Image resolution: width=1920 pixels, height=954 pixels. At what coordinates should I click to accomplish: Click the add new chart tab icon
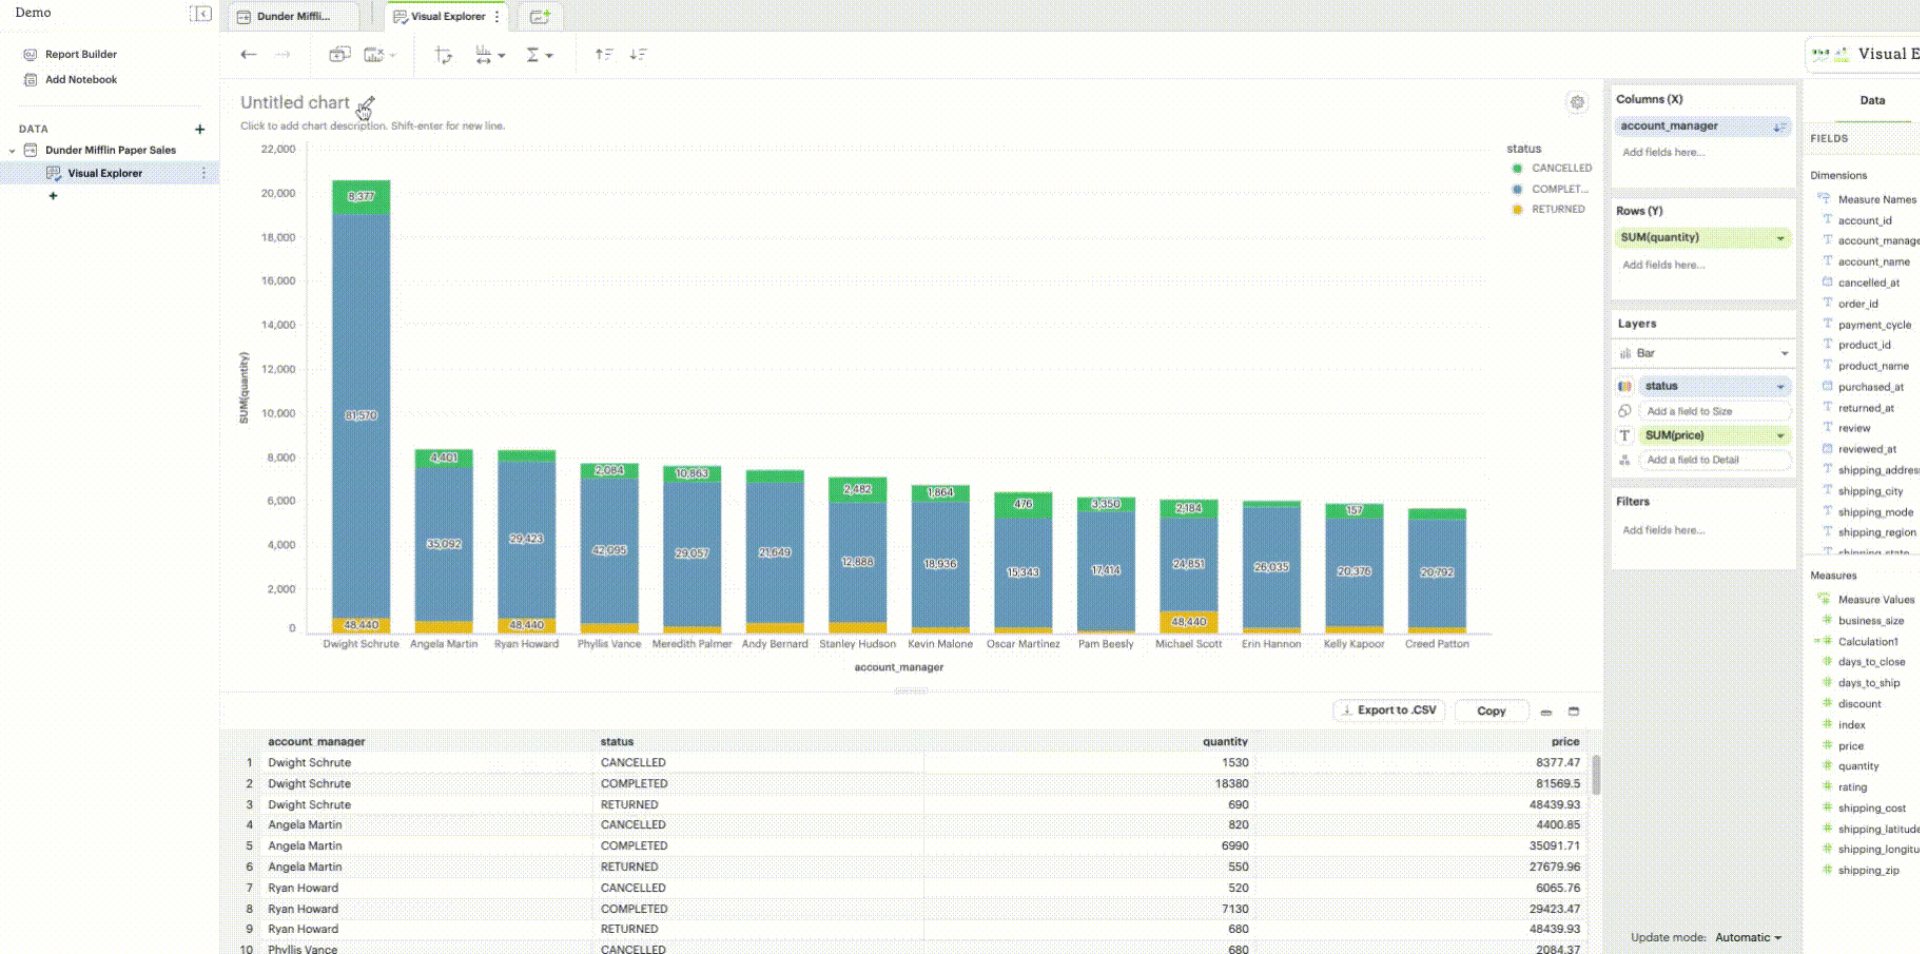click(x=540, y=17)
